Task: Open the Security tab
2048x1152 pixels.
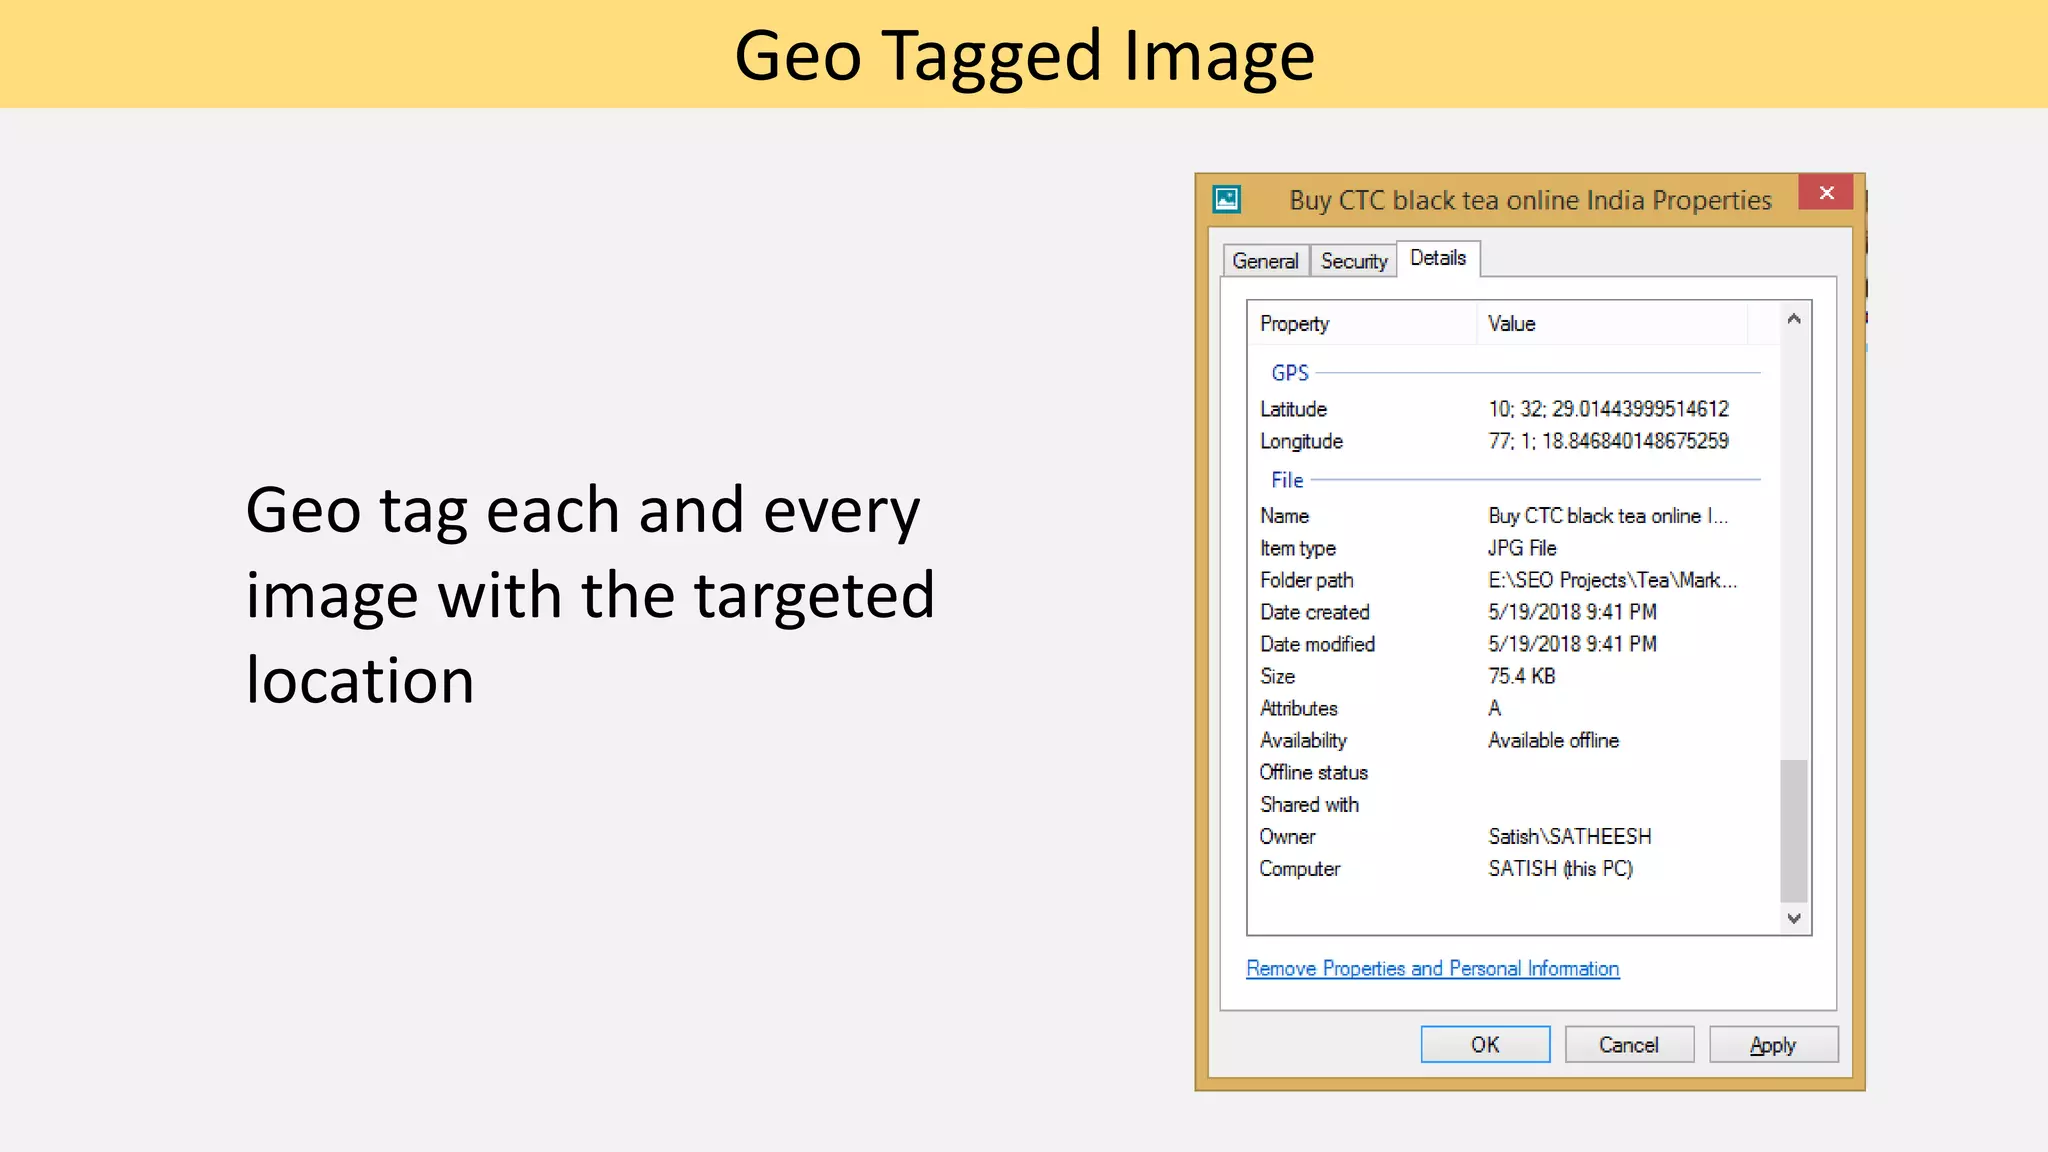Action: pyautogui.click(x=1354, y=261)
